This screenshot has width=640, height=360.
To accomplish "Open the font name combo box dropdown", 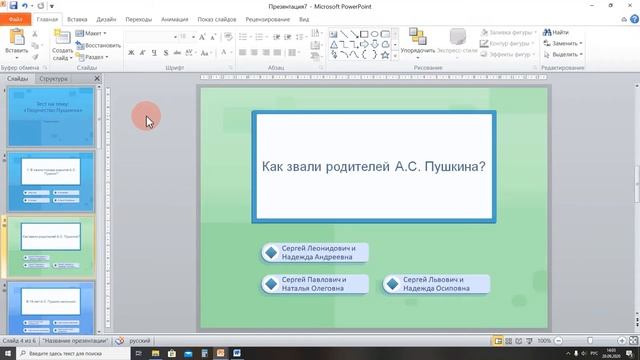I will click(x=175, y=37).
